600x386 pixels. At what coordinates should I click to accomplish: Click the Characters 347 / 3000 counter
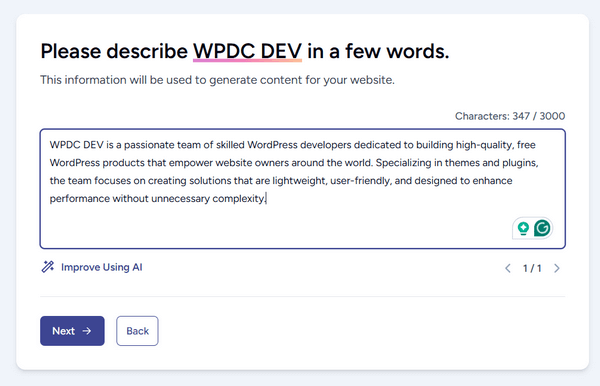click(510, 116)
